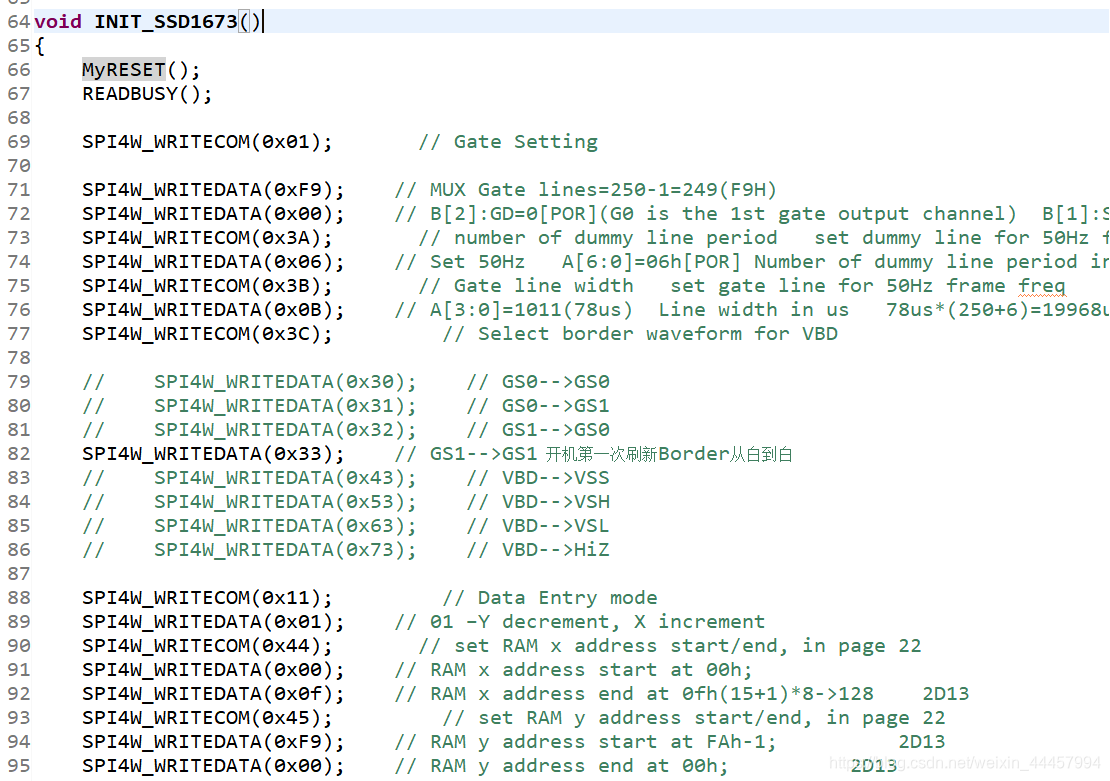
Task: Click the READBUSY() call on line 67
Action: pyautogui.click(x=147, y=93)
